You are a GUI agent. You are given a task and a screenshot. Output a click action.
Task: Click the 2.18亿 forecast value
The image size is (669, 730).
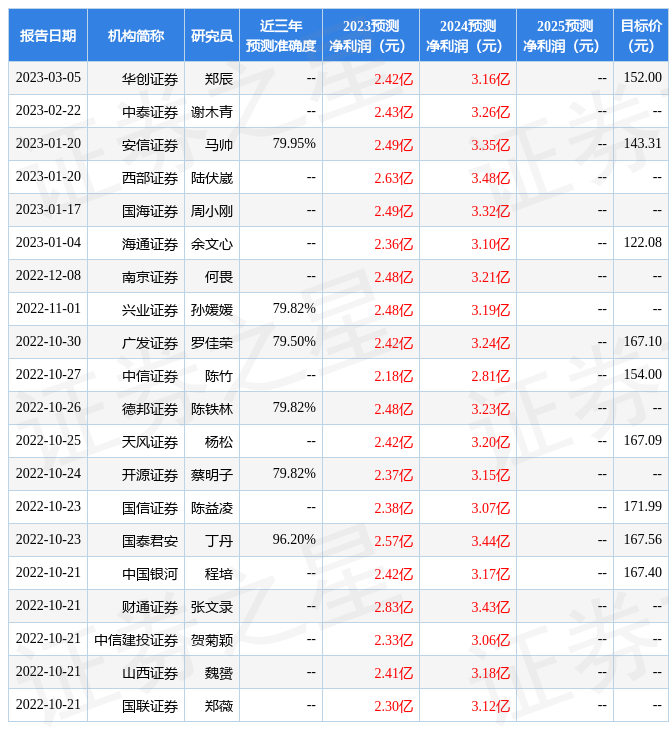(x=393, y=377)
